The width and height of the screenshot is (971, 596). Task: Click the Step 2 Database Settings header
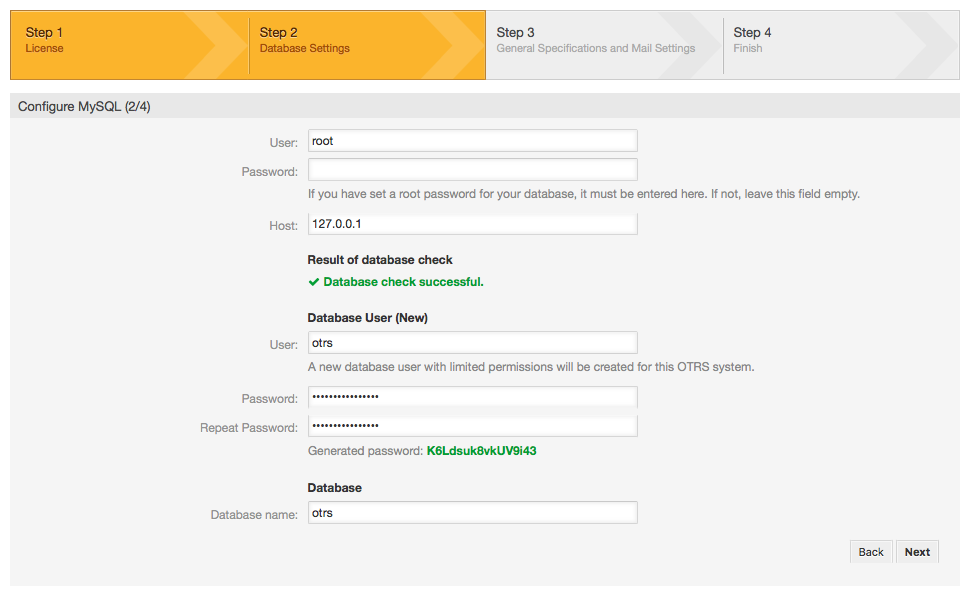pyautogui.click(x=330, y=40)
